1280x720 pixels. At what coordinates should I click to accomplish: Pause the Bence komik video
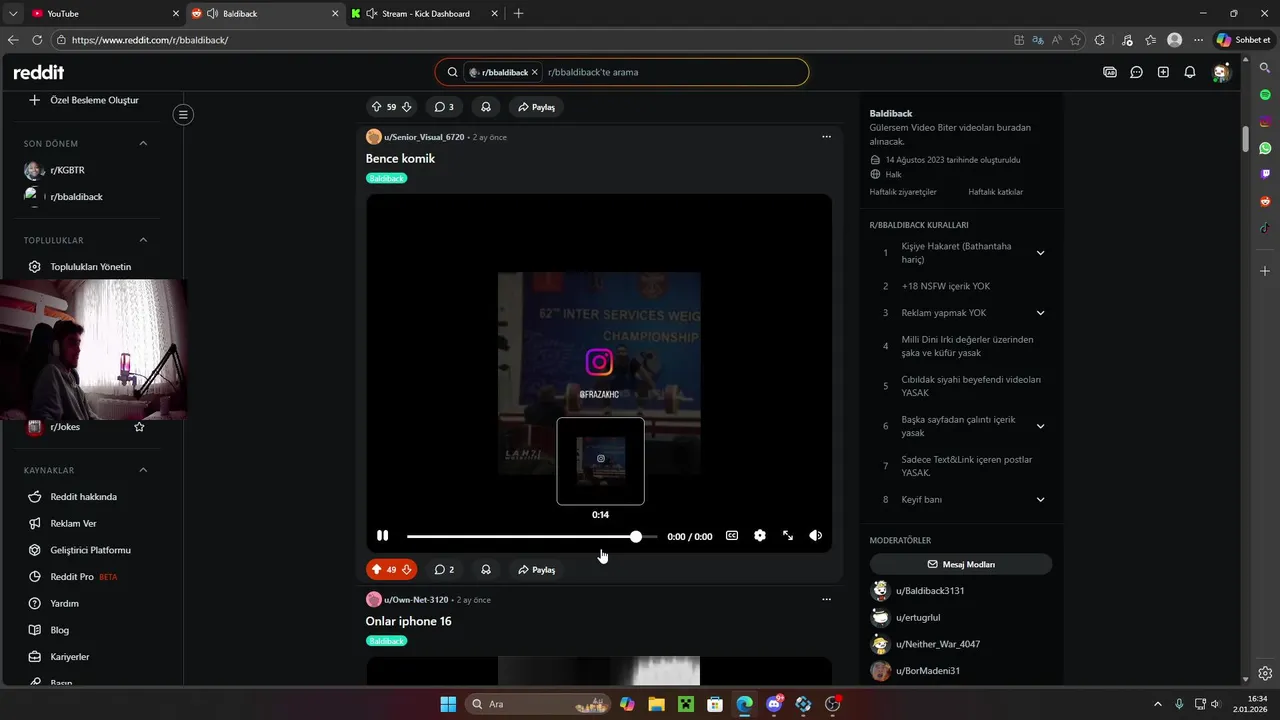click(x=382, y=536)
